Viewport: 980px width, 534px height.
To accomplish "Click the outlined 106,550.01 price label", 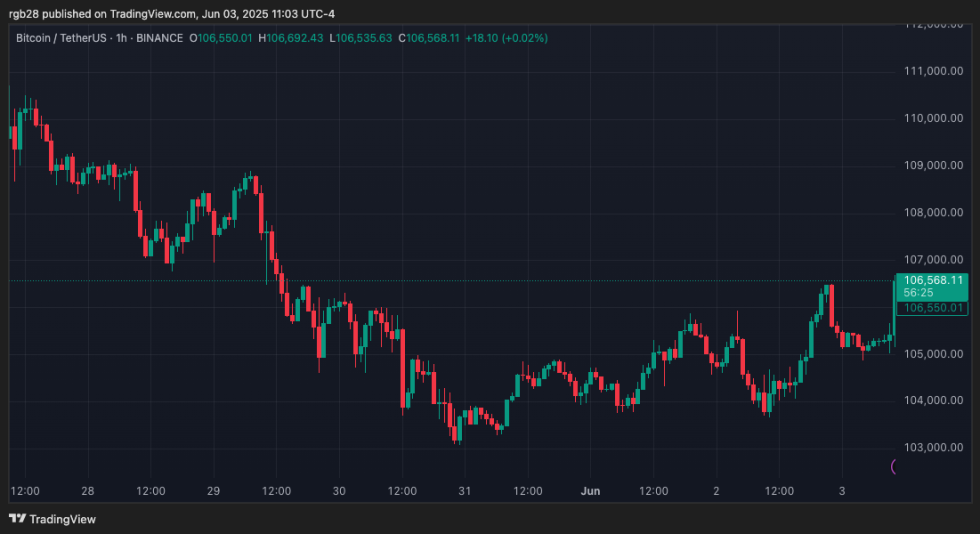I will pos(932,308).
